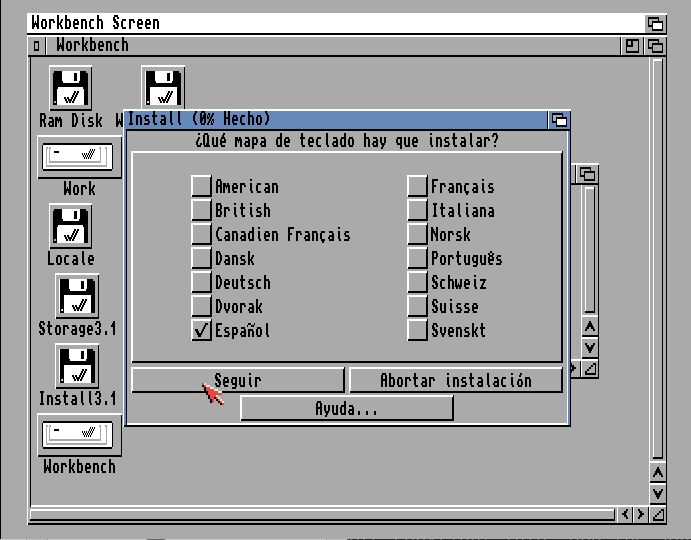Click the Workbench window scroll-up arrow
The height and width of the screenshot is (540, 691).
(x=657, y=472)
